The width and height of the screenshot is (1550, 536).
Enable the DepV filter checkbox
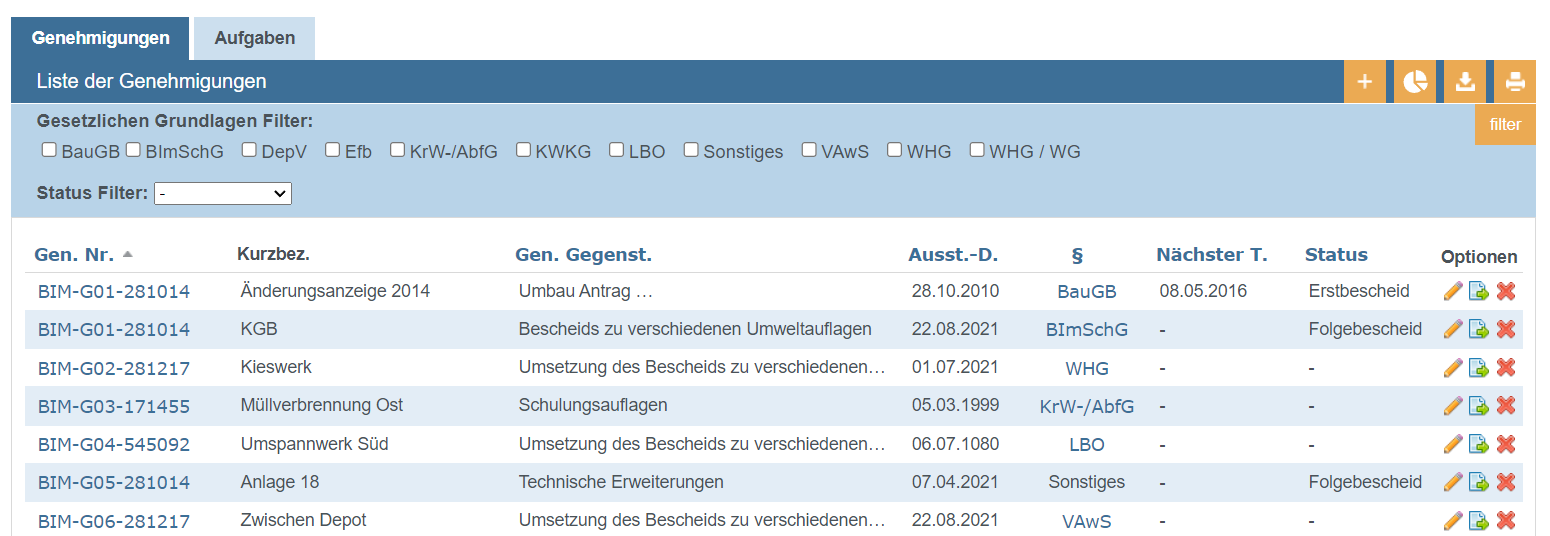[x=249, y=150]
